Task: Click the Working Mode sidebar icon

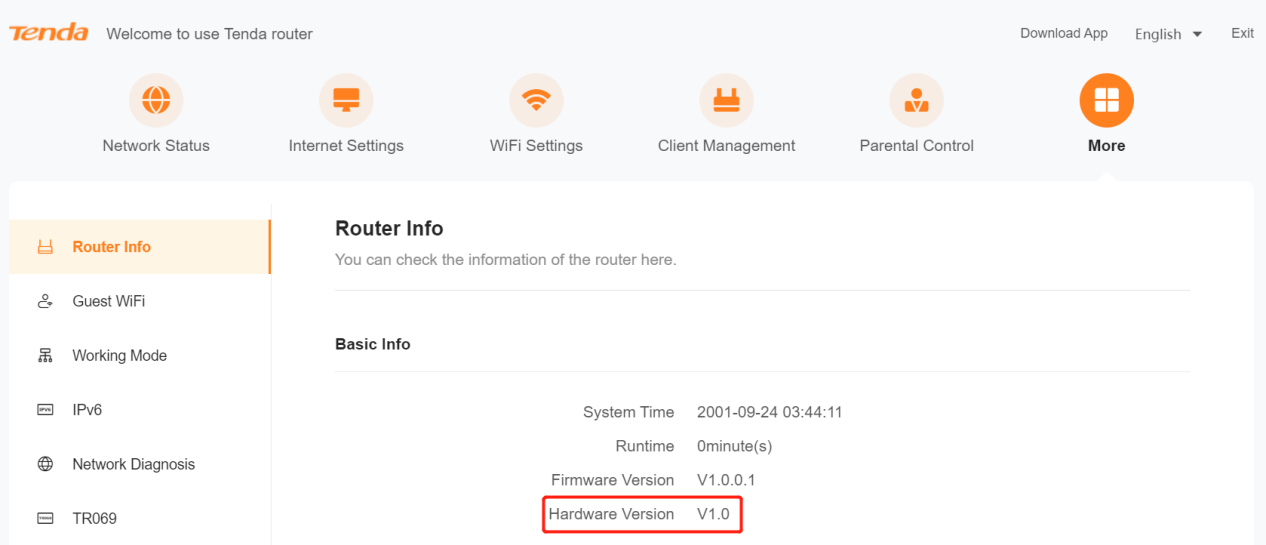Action: pyautogui.click(x=45, y=356)
